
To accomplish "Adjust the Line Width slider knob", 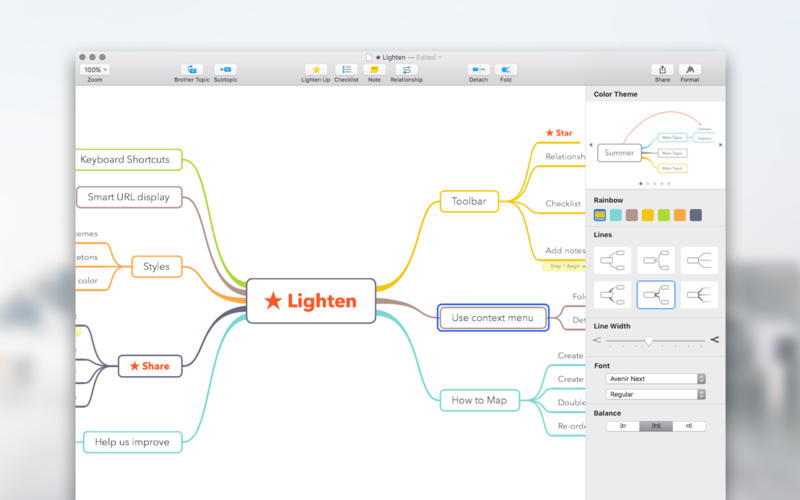I will coord(648,340).
